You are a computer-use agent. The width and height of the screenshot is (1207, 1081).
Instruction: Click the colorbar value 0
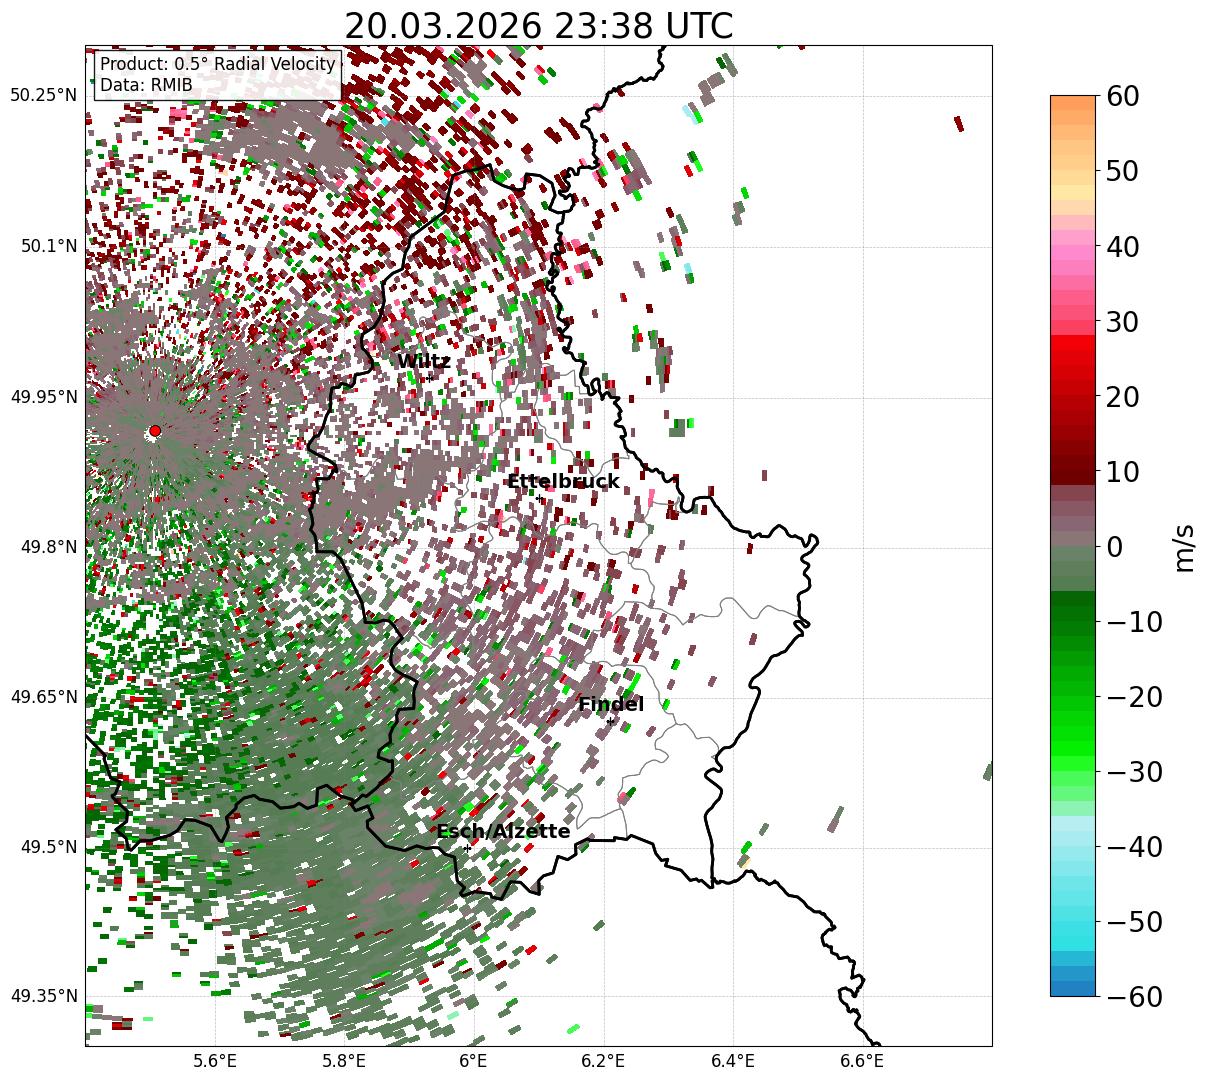click(1114, 547)
